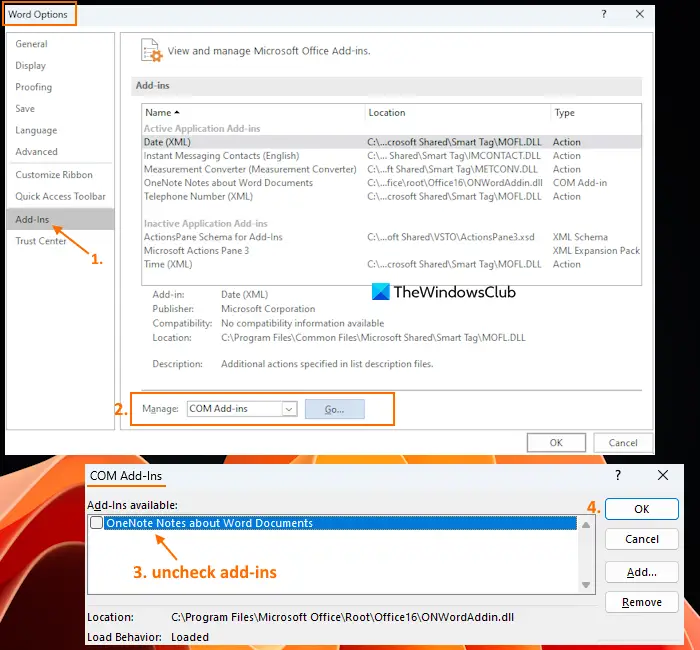Click OK in the COM Add-Ins dialog
The height and width of the screenshot is (650, 700).
[x=642, y=509]
